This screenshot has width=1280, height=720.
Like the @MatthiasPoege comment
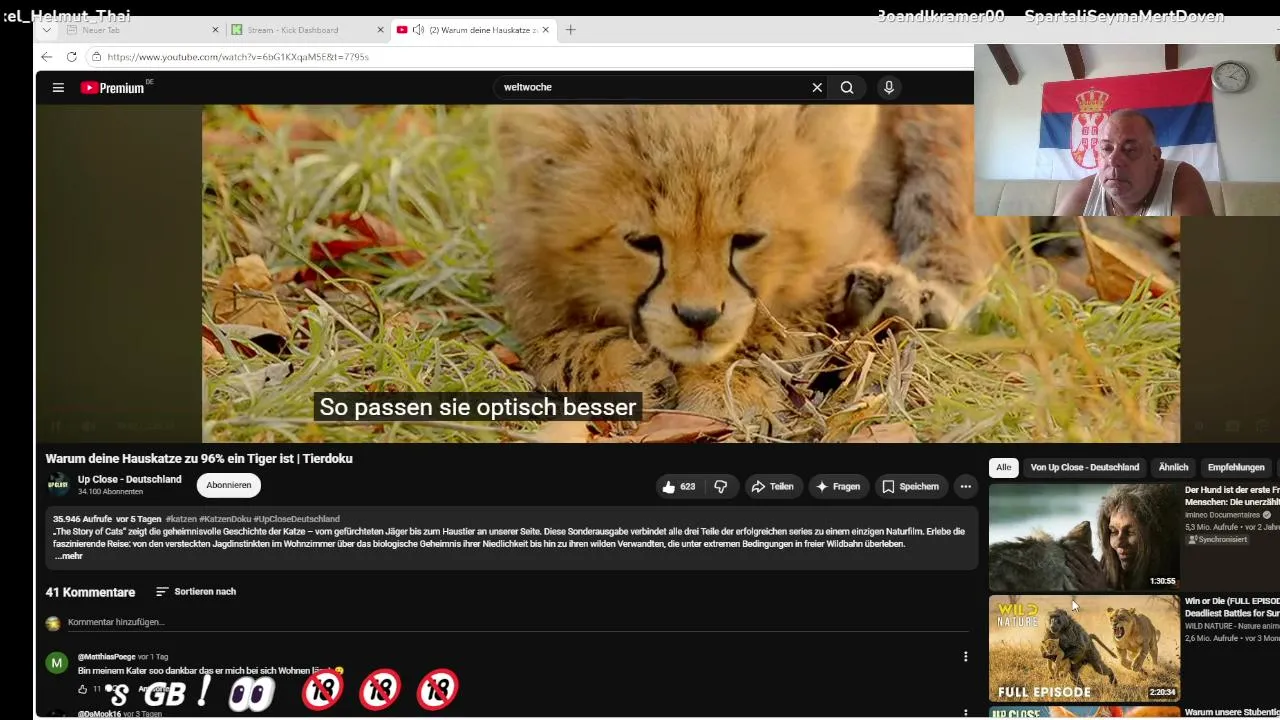pyautogui.click(x=83, y=689)
